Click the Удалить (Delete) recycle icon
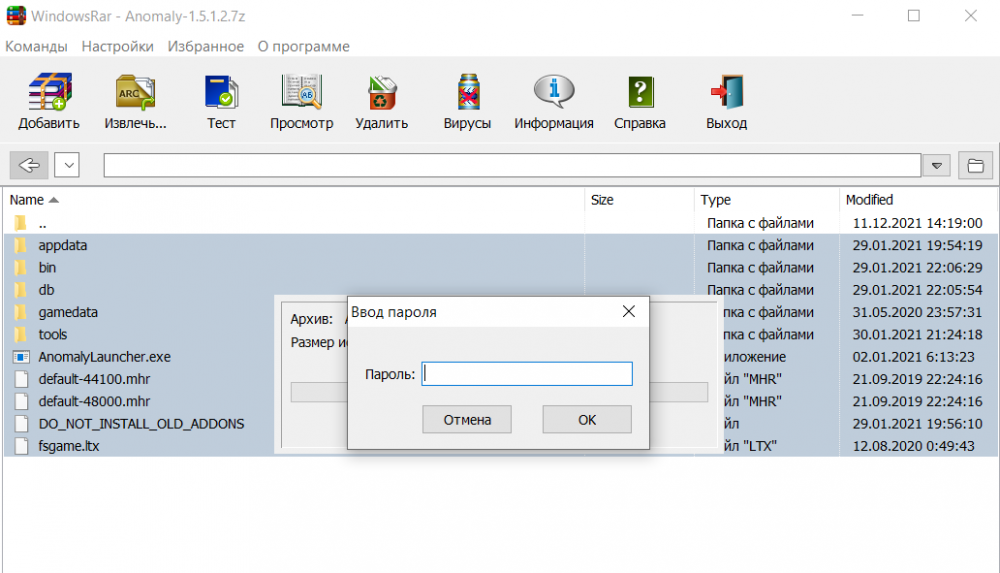 (381, 93)
